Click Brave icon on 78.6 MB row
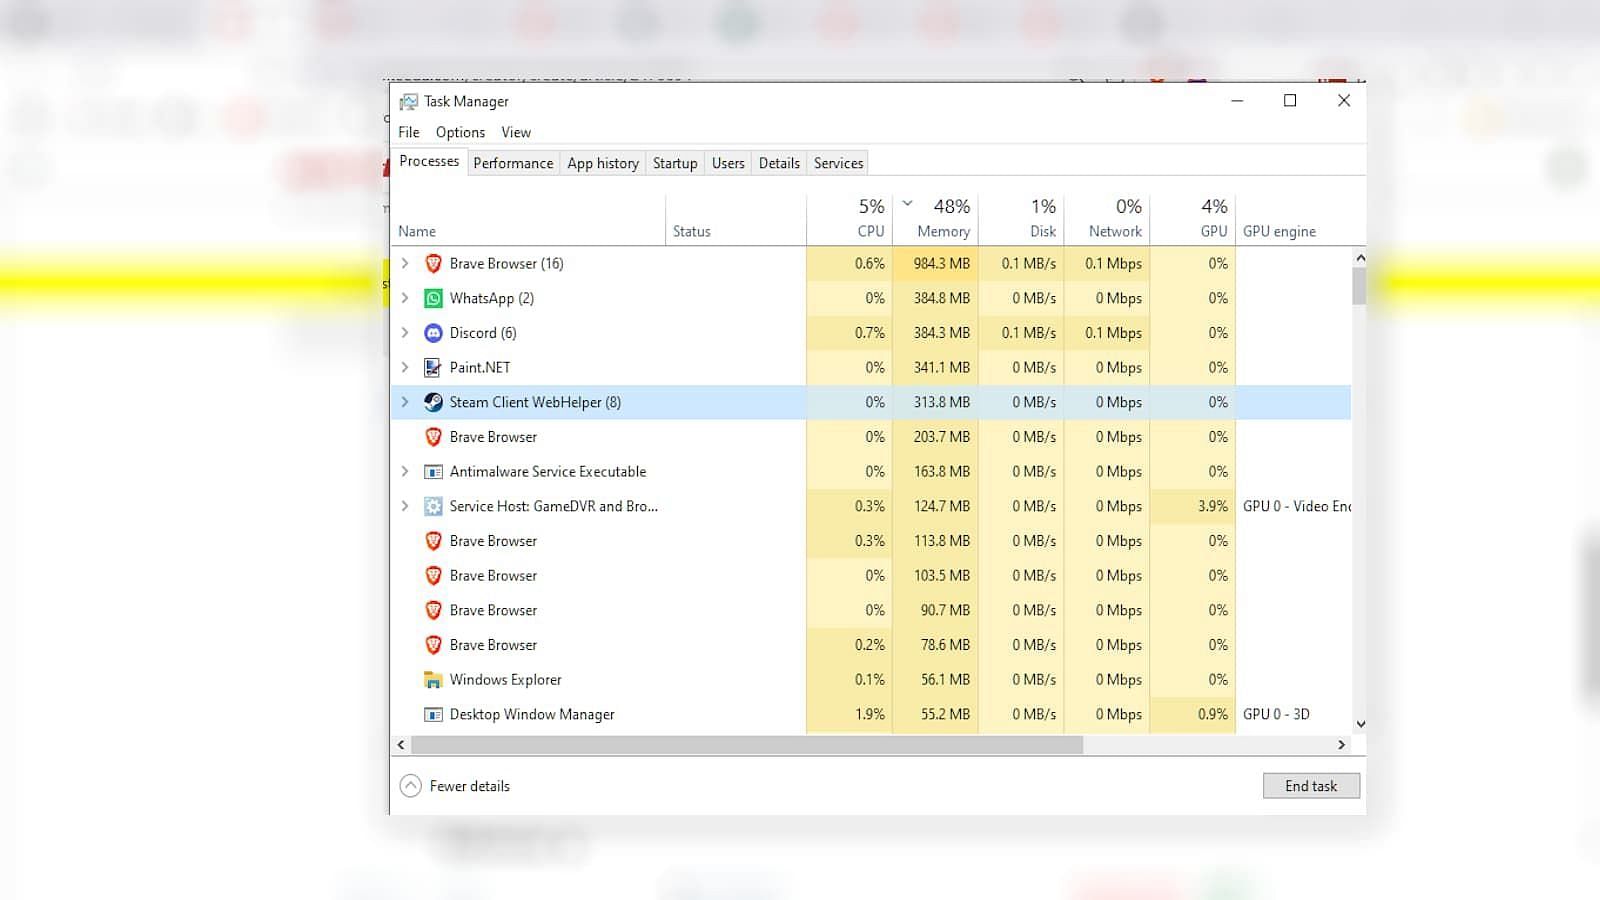Screen dimensions: 1600x900 [x=433, y=645]
